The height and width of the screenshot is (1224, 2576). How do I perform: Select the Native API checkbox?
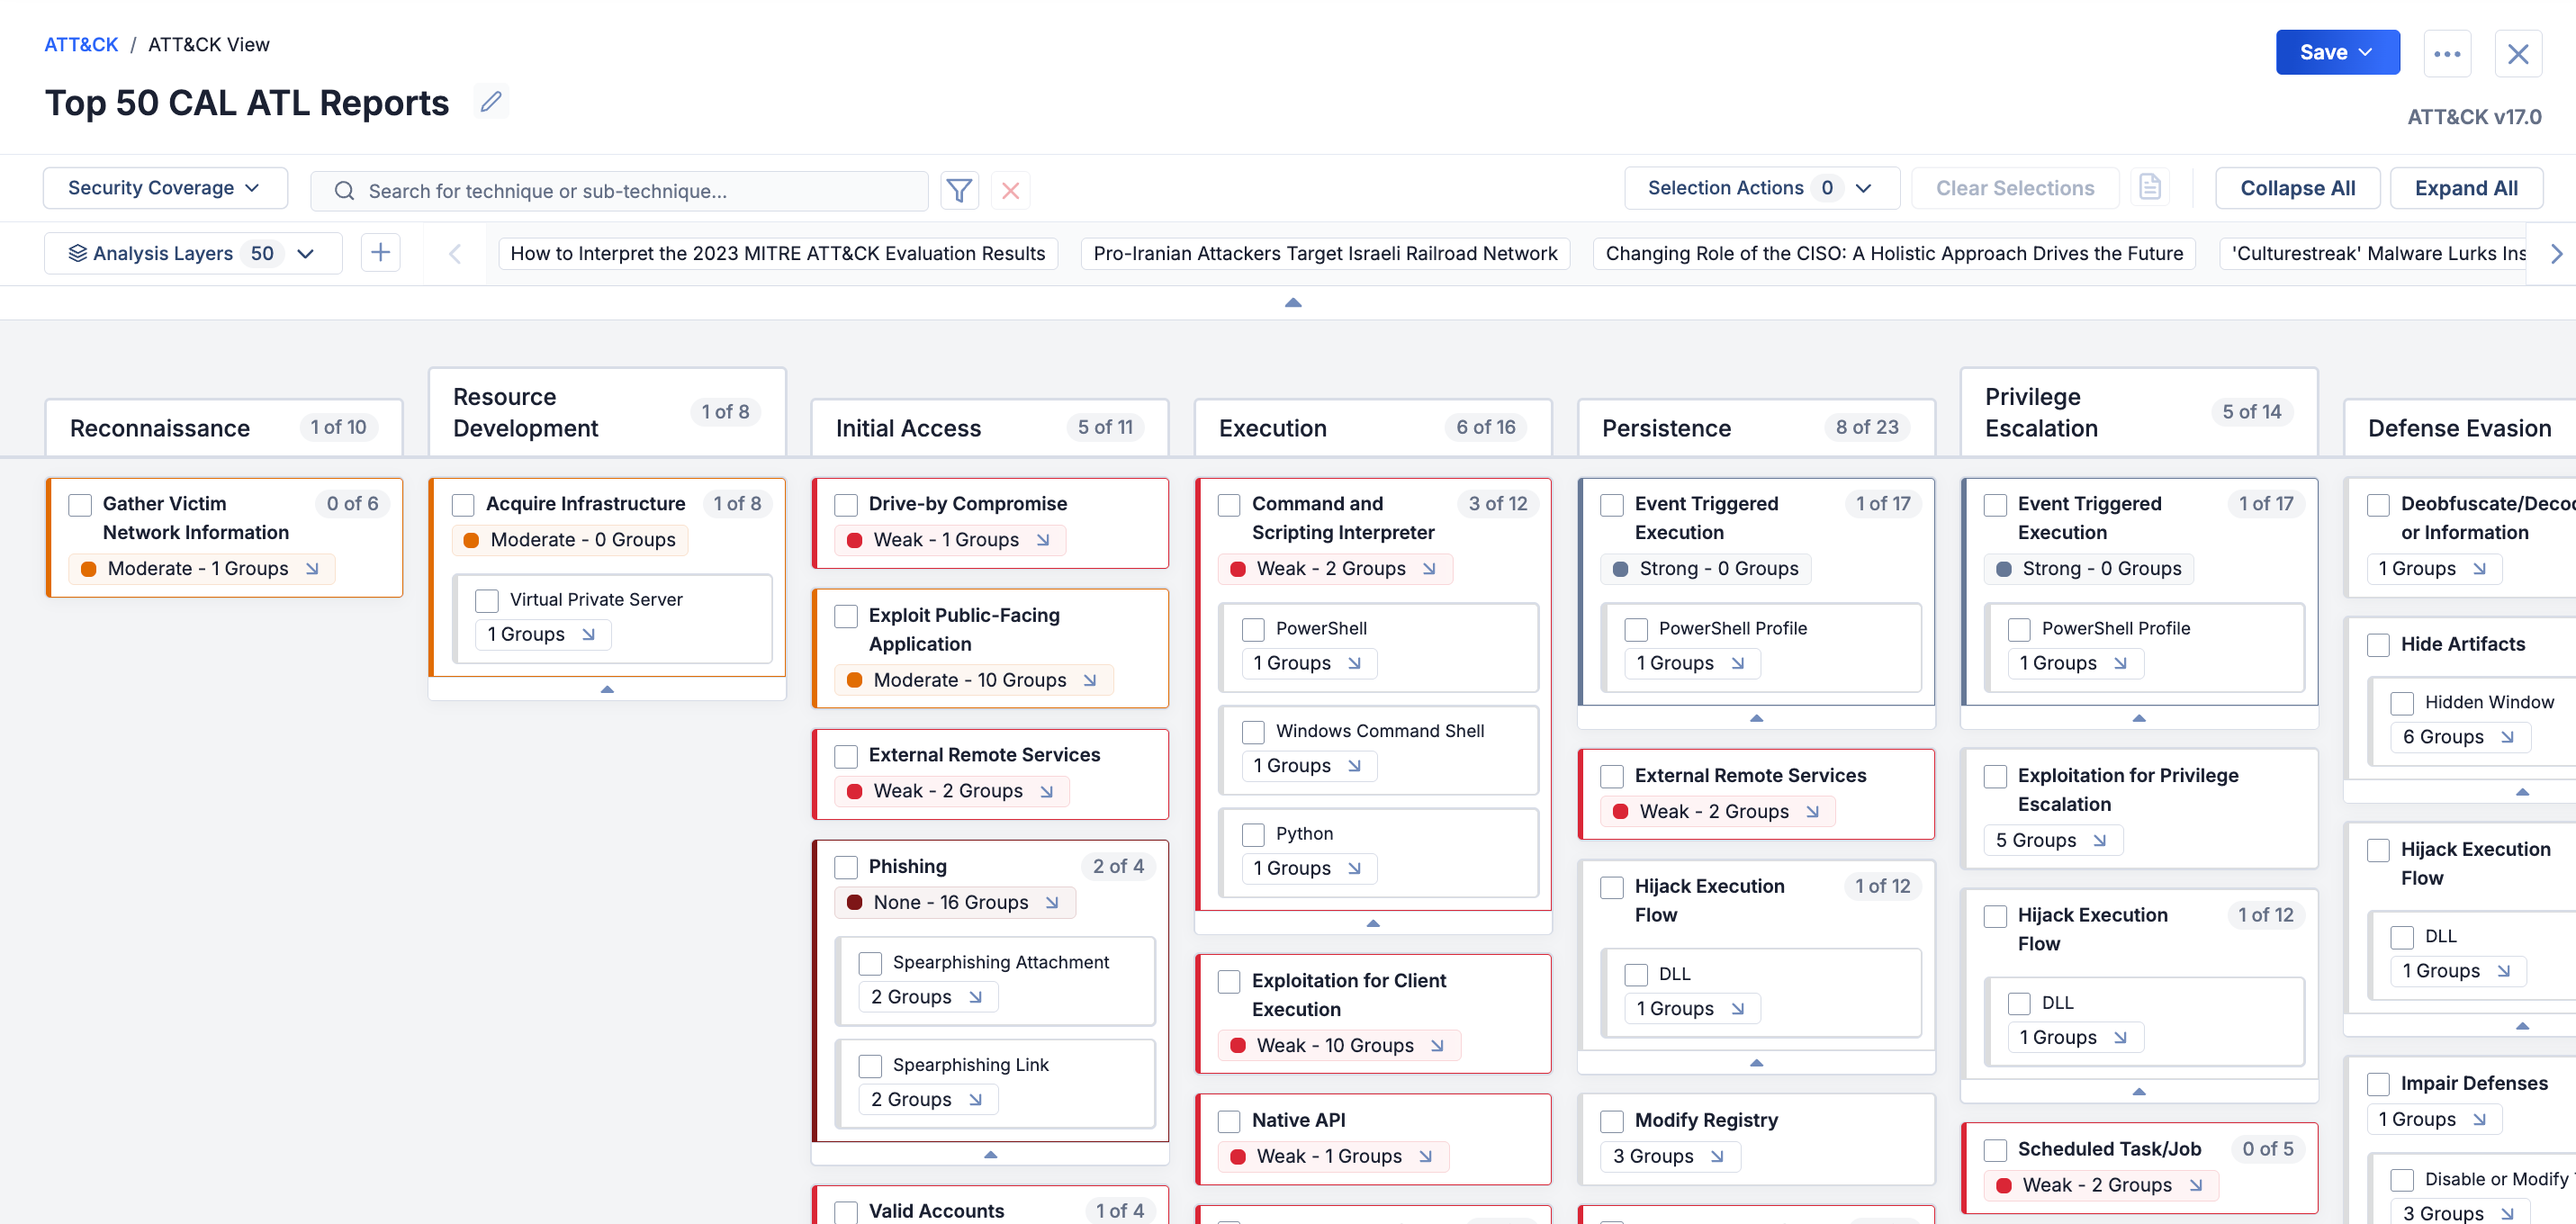1229,1121
